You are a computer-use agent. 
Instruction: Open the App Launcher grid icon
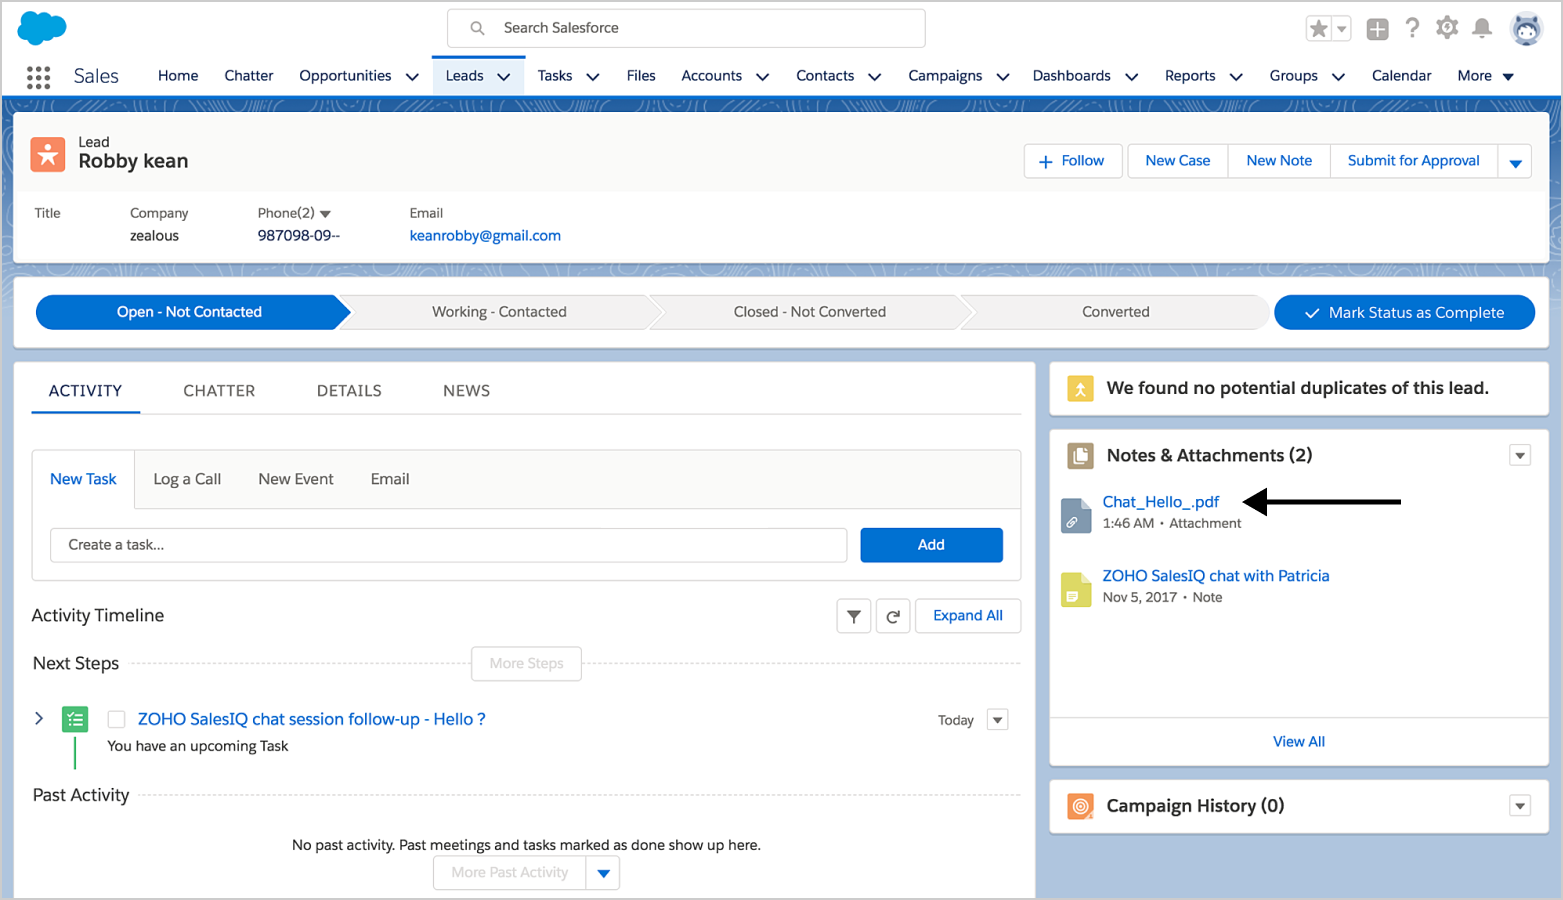(38, 77)
